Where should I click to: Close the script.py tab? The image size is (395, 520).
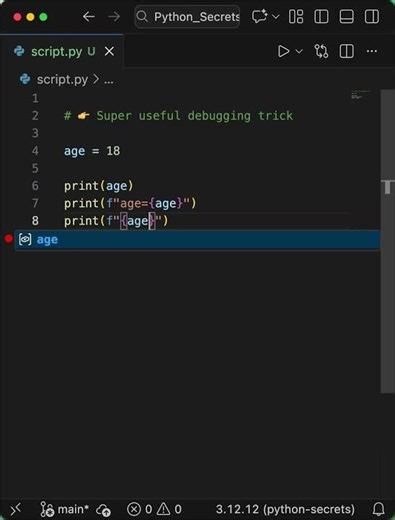coord(109,52)
